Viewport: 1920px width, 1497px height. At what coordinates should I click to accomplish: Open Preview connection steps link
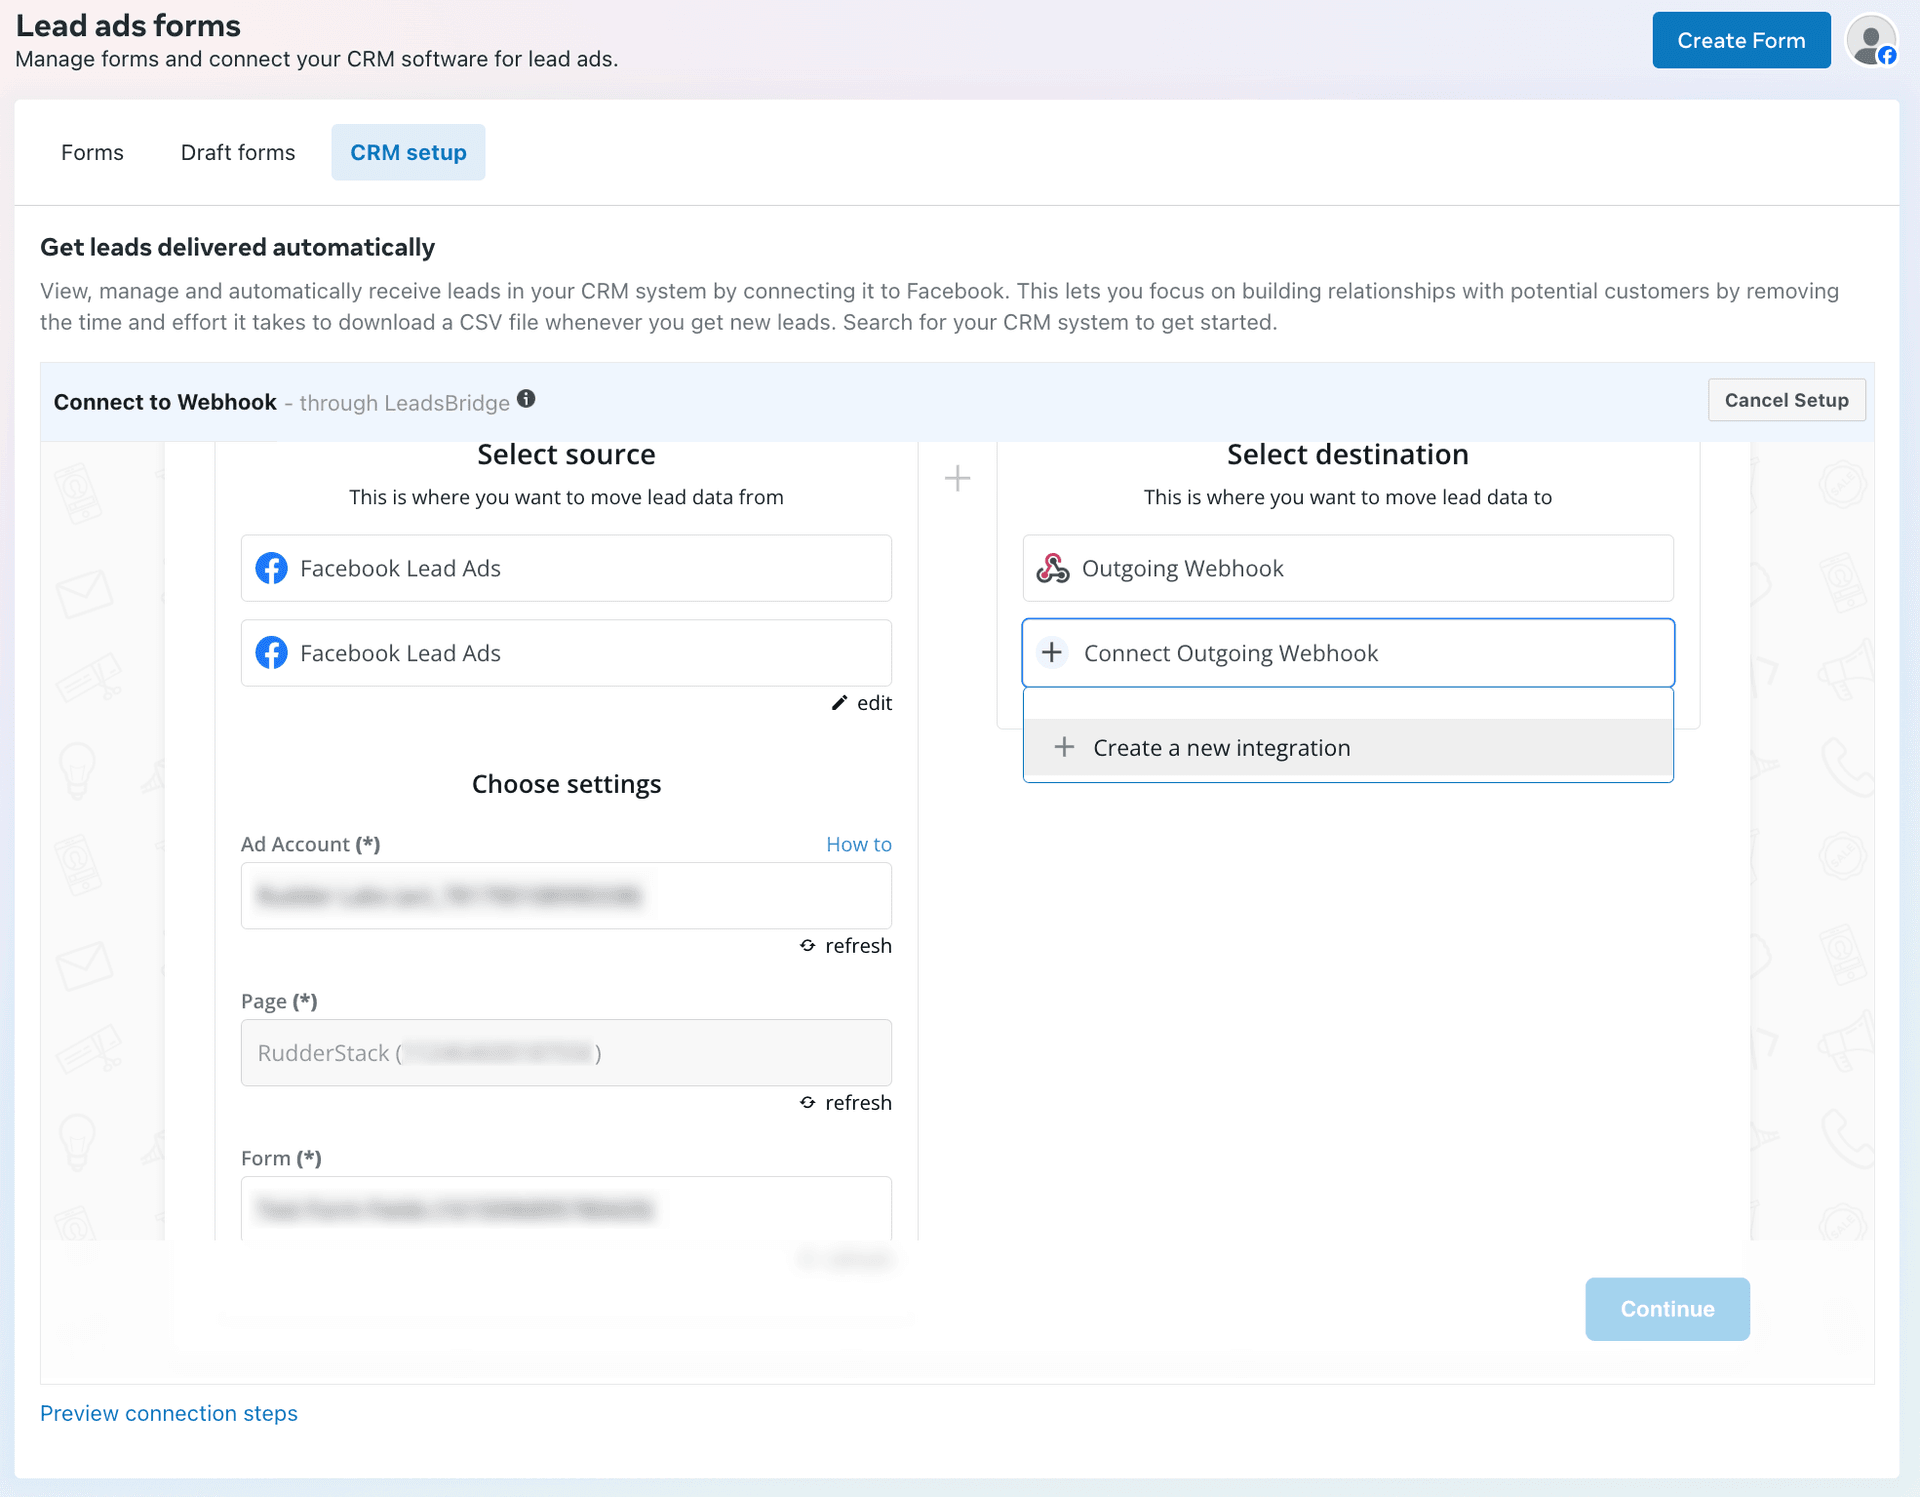click(168, 1413)
